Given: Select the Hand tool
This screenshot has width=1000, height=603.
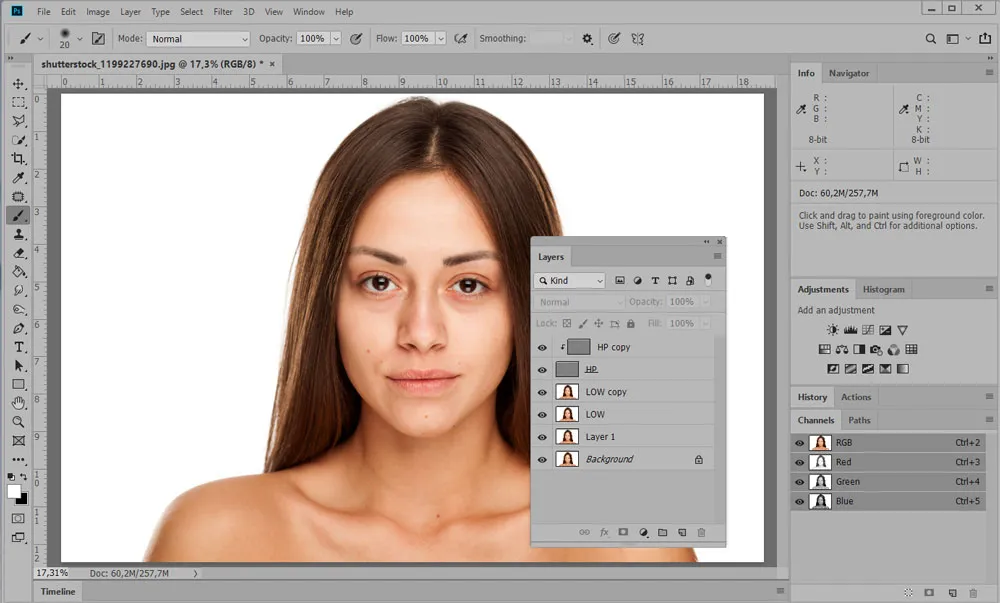Looking at the screenshot, I should tap(18, 403).
